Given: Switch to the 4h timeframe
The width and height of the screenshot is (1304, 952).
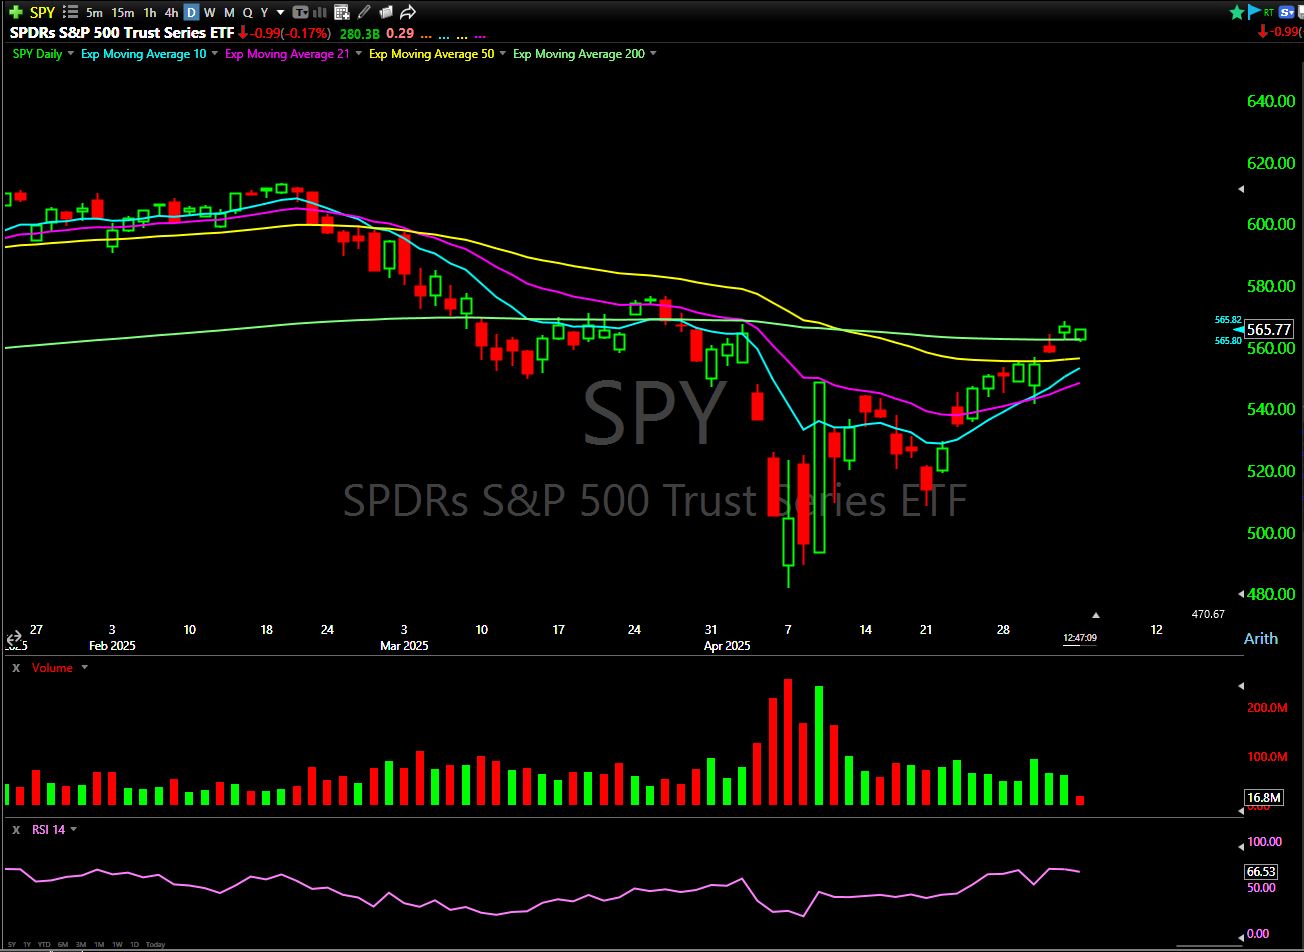Looking at the screenshot, I should pyautogui.click(x=172, y=12).
